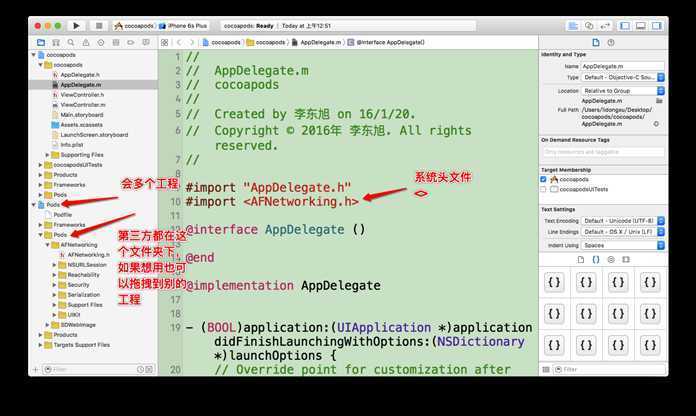Show Object library

click(611, 260)
